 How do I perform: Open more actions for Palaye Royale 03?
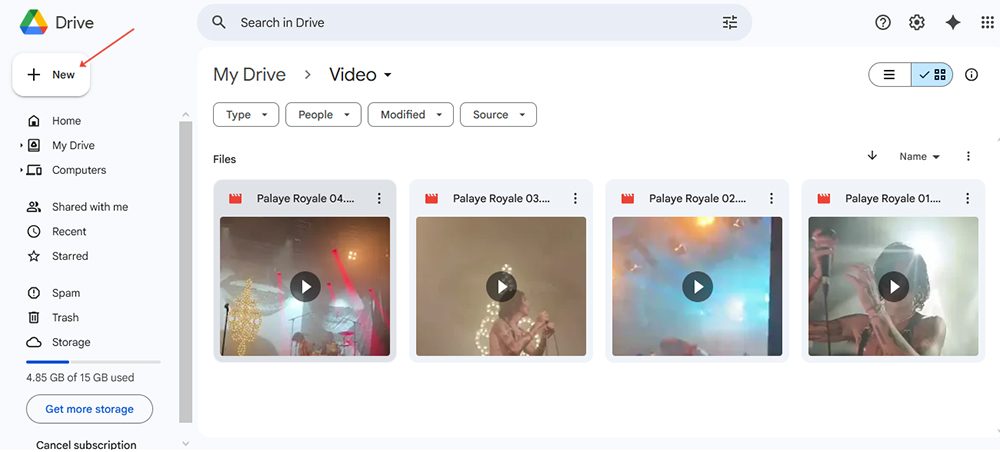click(575, 198)
